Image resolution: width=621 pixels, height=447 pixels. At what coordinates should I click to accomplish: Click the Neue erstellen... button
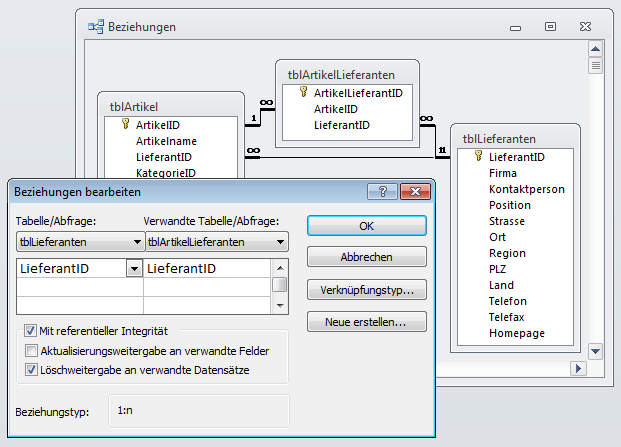(366, 322)
